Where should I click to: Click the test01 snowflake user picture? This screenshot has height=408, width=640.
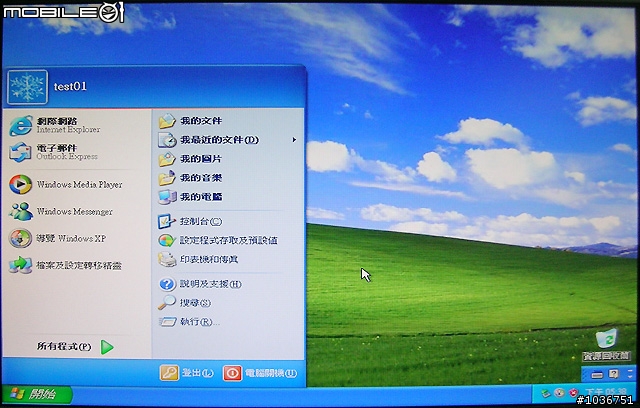[x=27, y=87]
